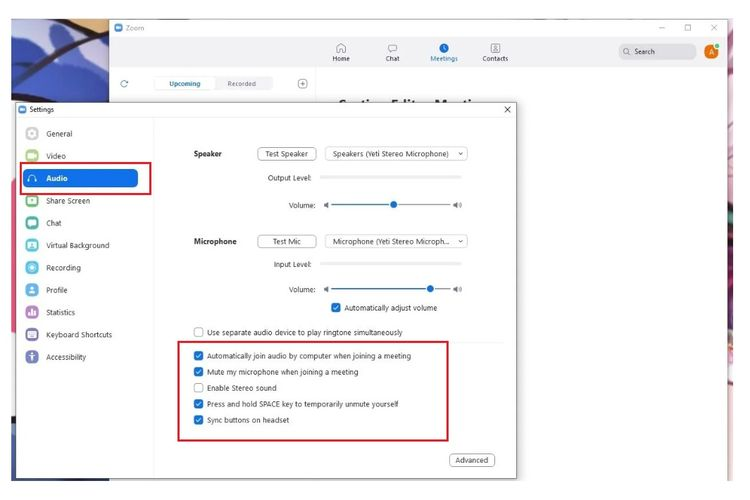Viewport: 750px width, 500px height.
Task: Click the orange profile avatar
Action: click(x=711, y=51)
